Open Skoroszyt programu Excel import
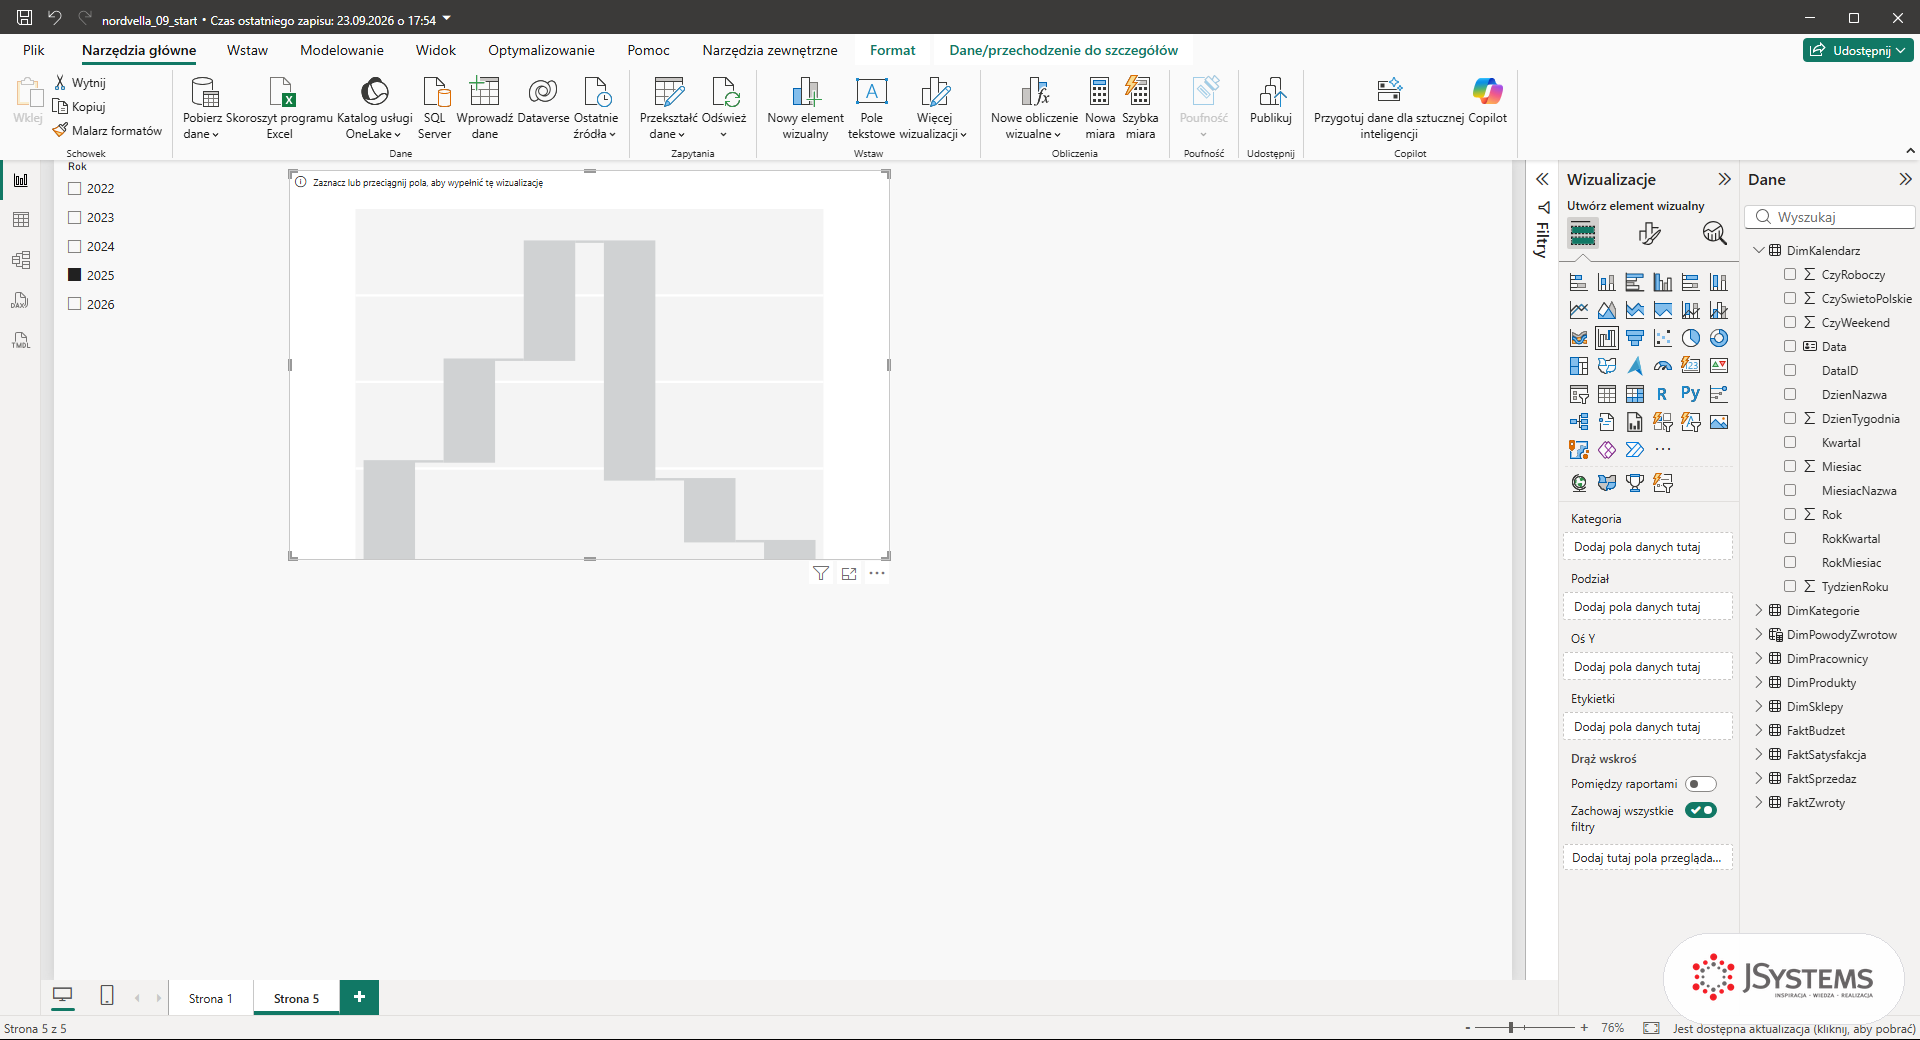The height and width of the screenshot is (1040, 1920). pyautogui.click(x=280, y=108)
